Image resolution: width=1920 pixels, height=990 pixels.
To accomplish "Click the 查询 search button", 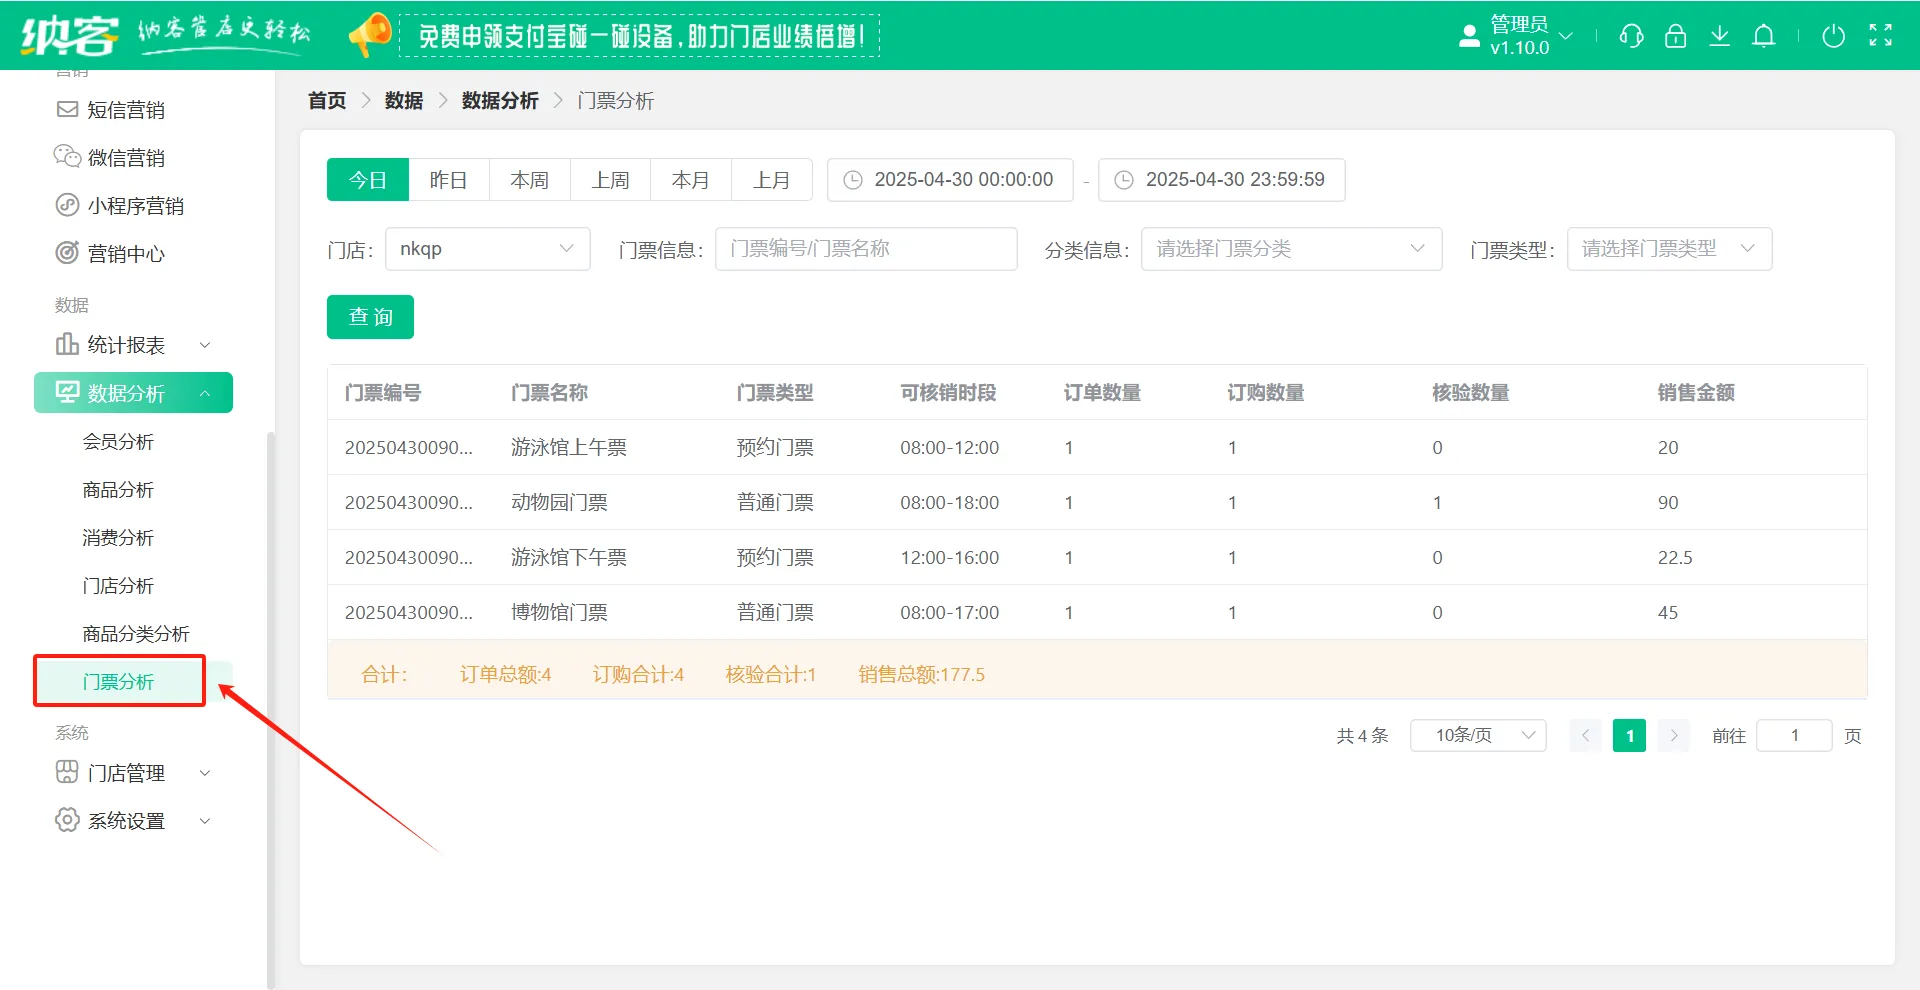I will (x=370, y=317).
